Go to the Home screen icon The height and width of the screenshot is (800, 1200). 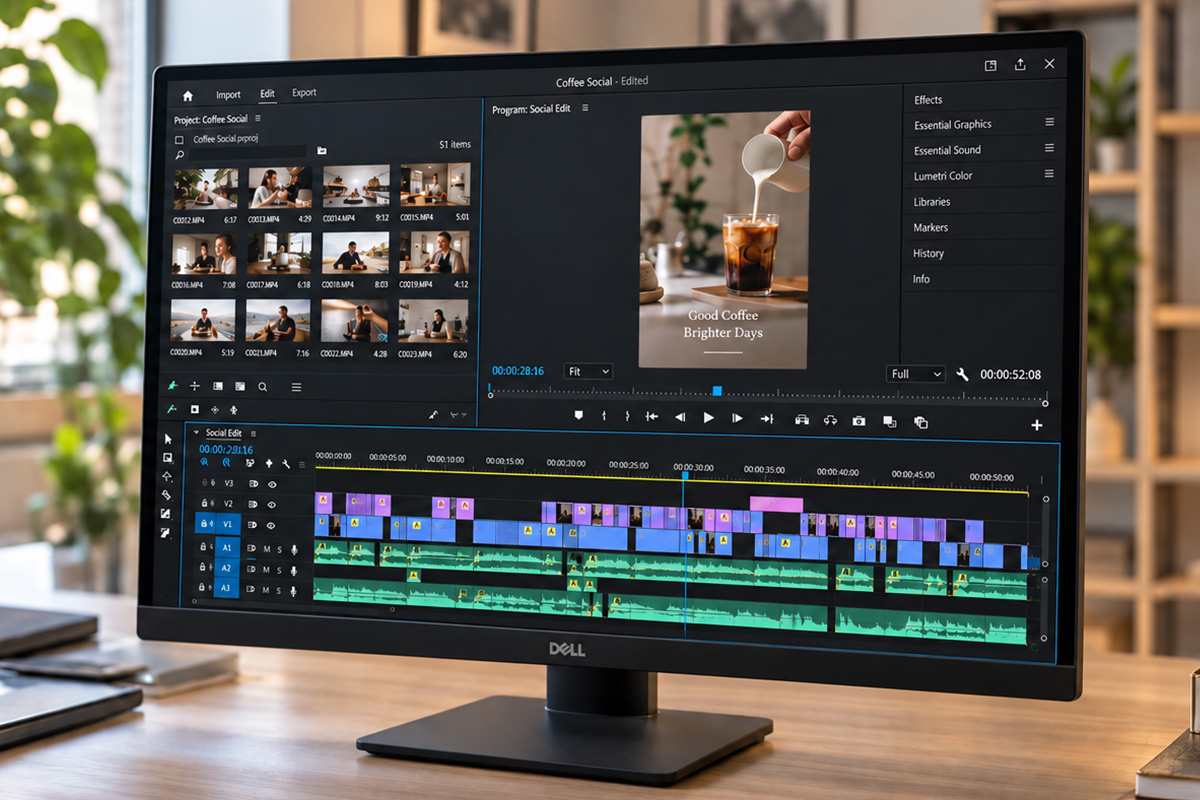click(187, 96)
